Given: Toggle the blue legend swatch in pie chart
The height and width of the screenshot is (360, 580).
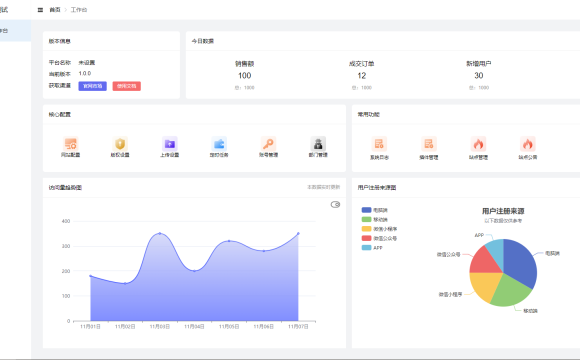Looking at the screenshot, I should pyautogui.click(x=366, y=210).
